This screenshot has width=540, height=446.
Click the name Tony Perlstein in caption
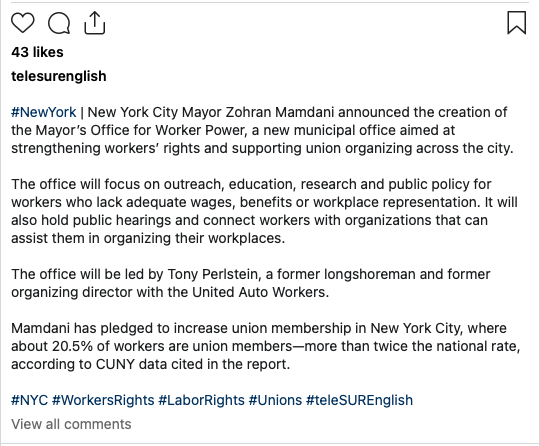click(212, 274)
